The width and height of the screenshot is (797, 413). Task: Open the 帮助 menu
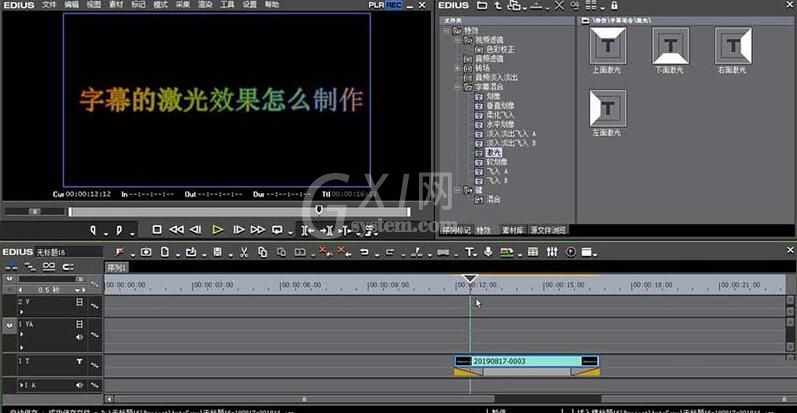[x=272, y=5]
